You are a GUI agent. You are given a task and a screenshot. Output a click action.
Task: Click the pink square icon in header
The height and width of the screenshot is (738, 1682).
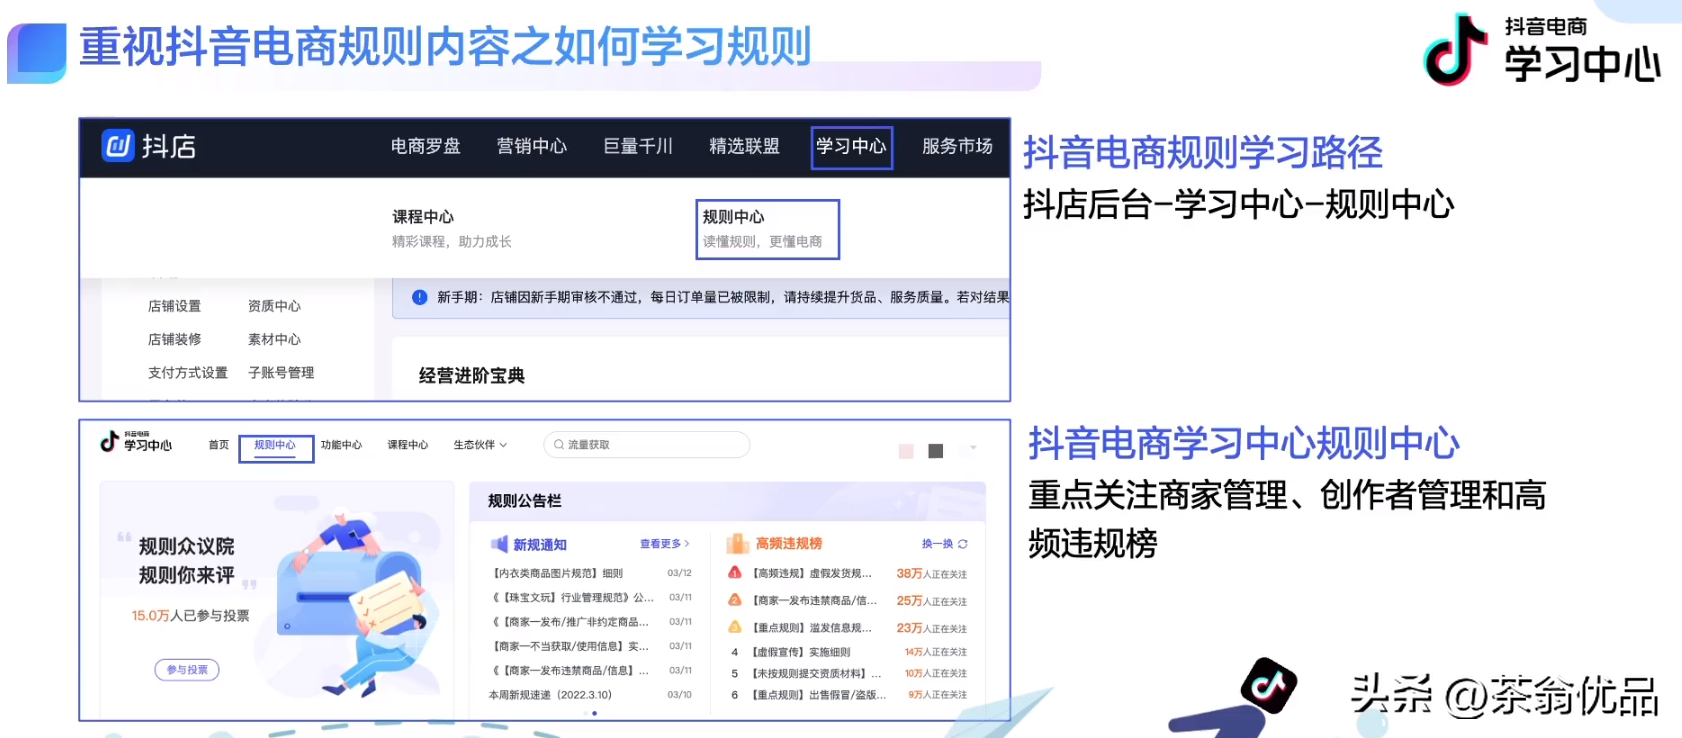coord(906,451)
